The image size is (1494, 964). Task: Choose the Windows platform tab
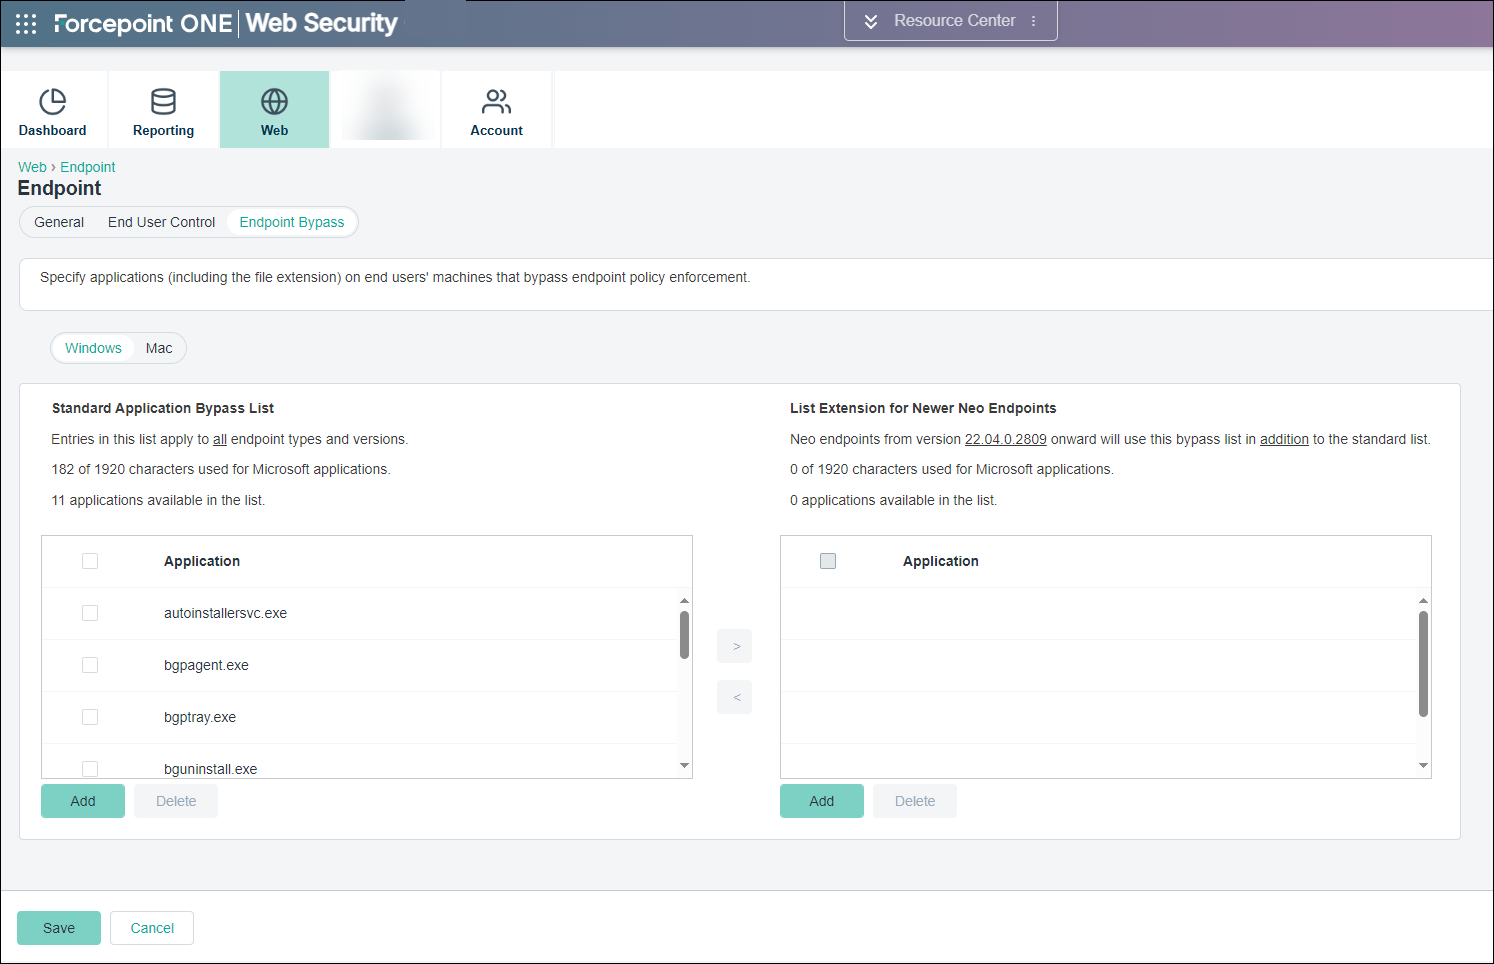coord(93,348)
